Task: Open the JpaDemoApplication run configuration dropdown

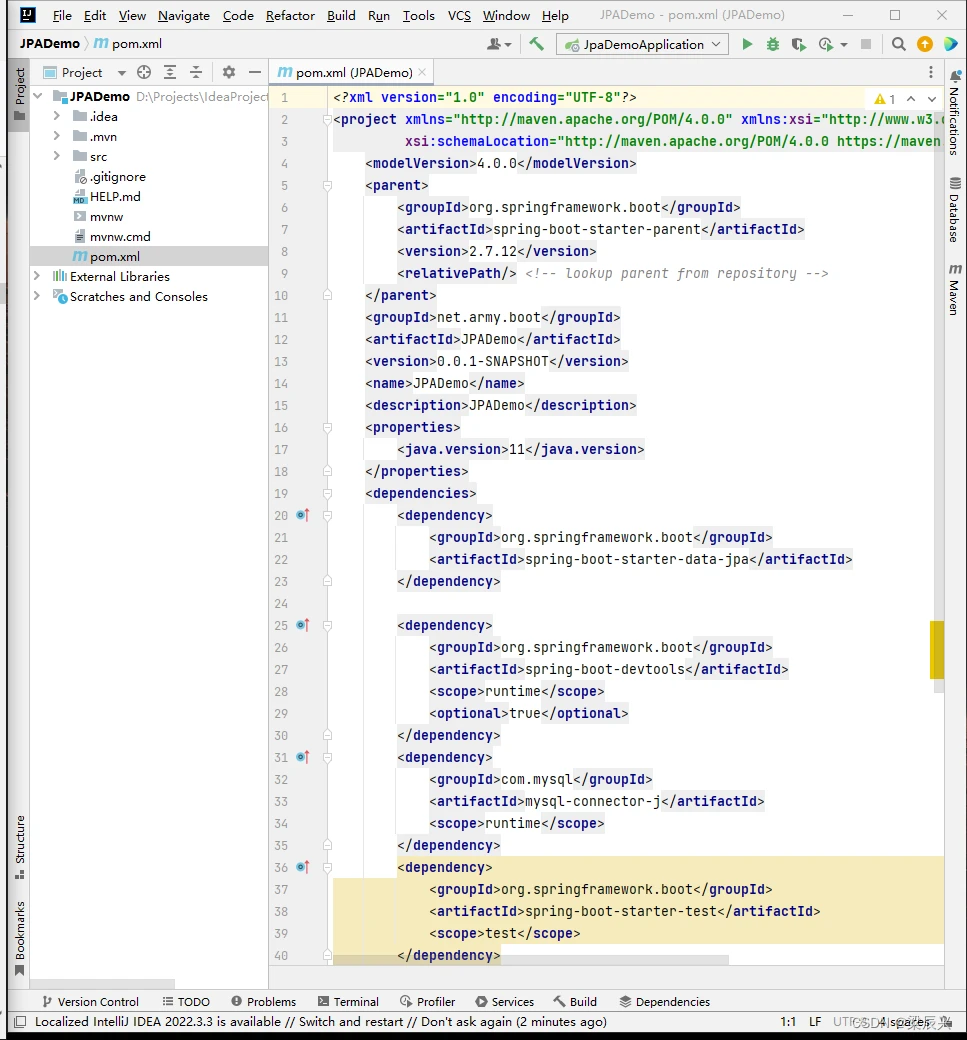Action: 642,44
